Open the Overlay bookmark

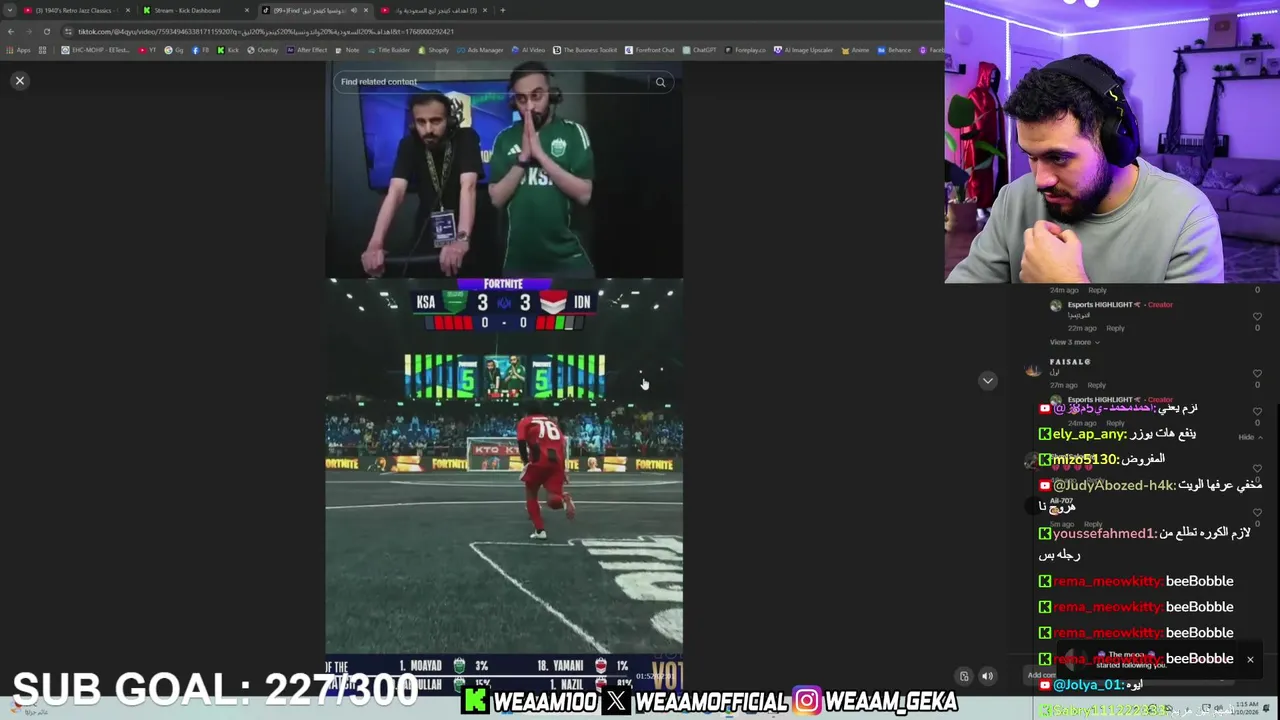[263, 50]
